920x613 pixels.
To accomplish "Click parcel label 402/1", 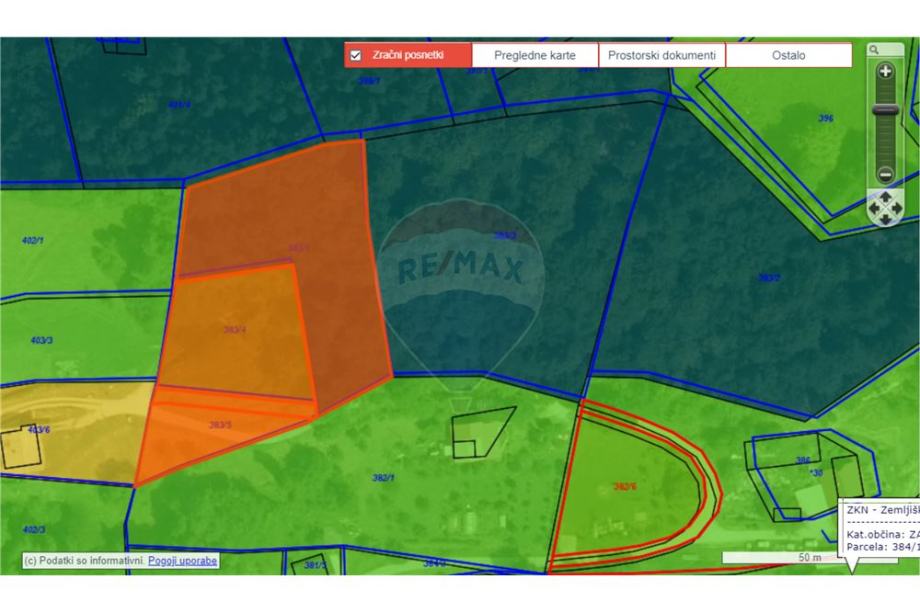I will (x=33, y=241).
